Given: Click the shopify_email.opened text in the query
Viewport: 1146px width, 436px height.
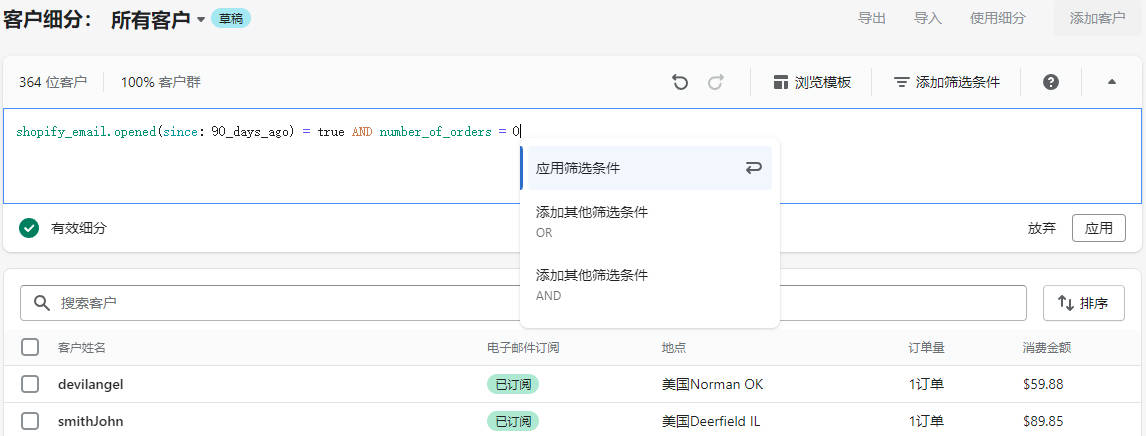Looking at the screenshot, I should tap(85, 132).
